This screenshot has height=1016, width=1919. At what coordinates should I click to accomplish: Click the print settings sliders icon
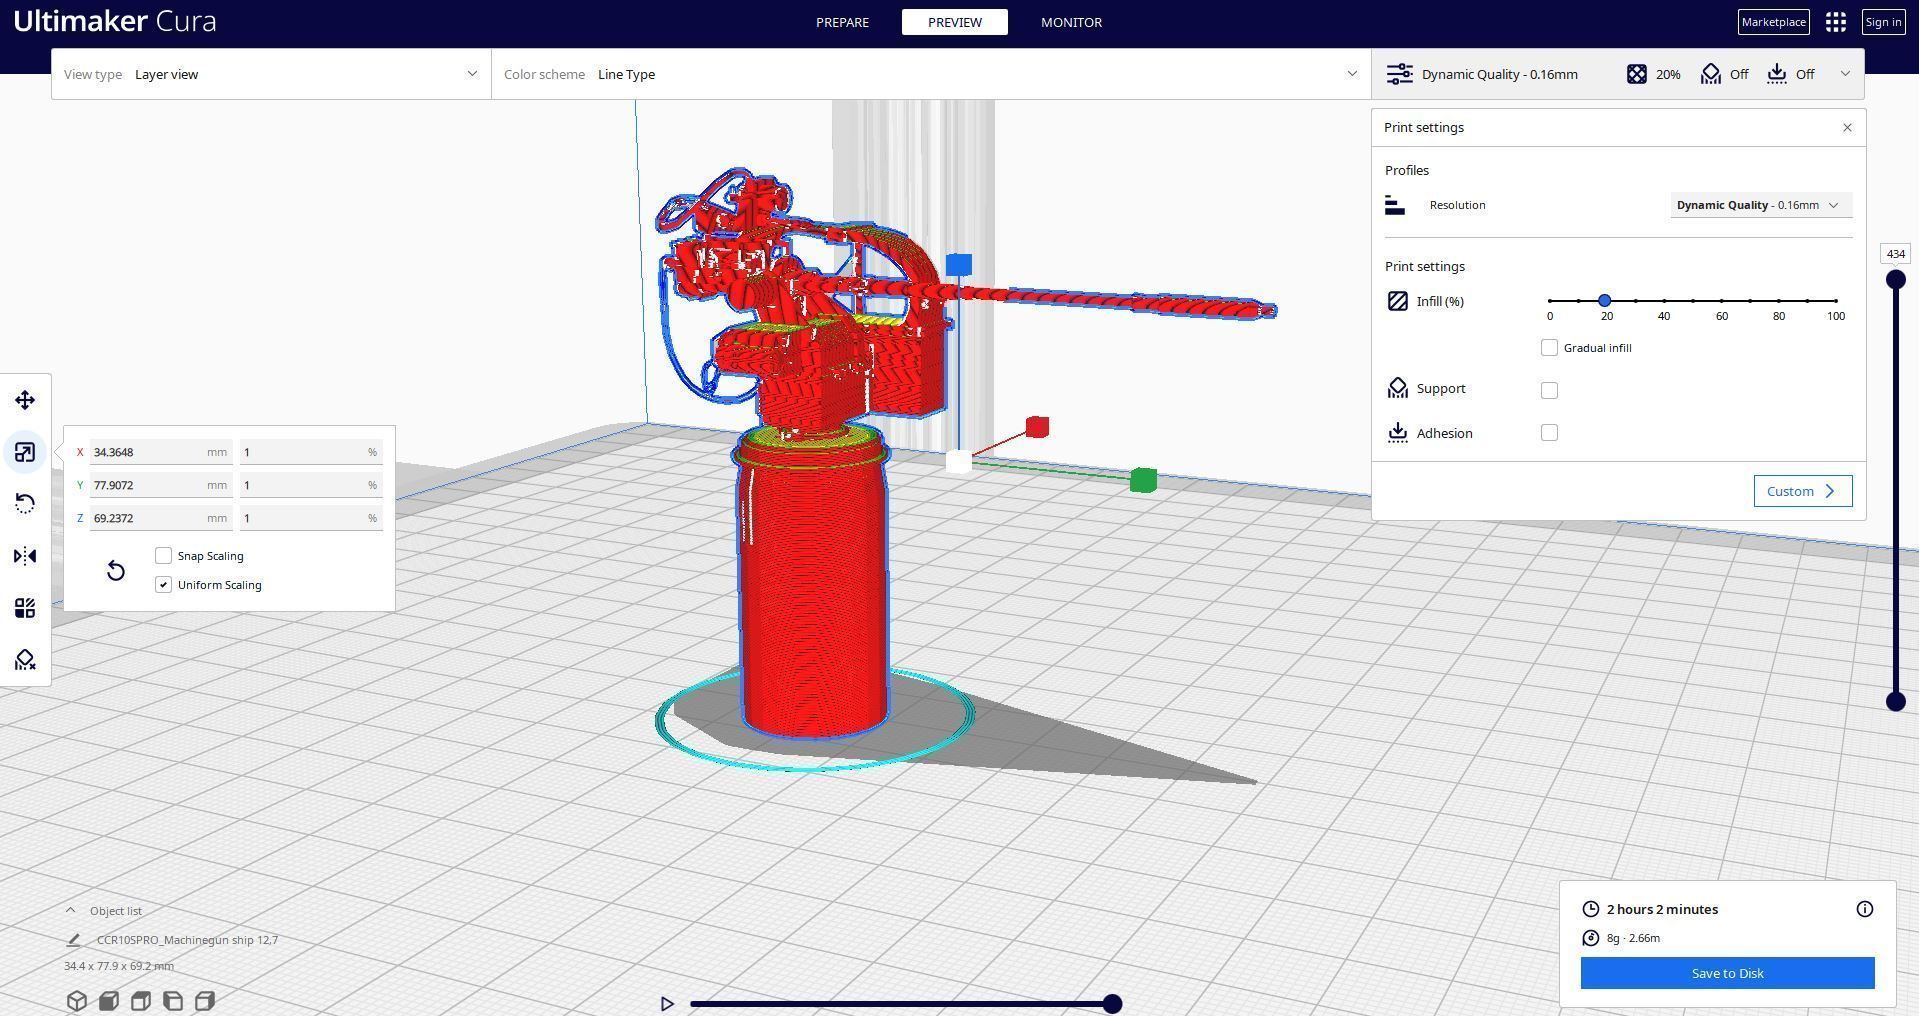coord(1399,74)
